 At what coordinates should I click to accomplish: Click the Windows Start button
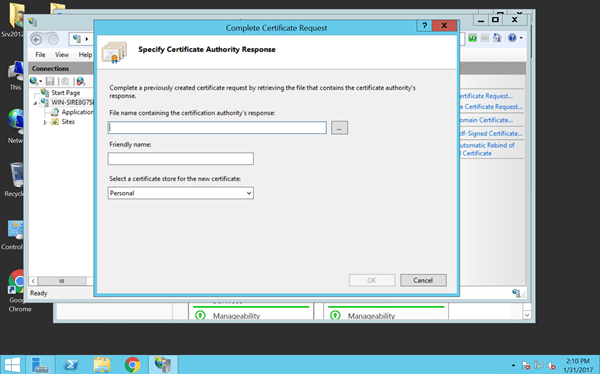12,365
